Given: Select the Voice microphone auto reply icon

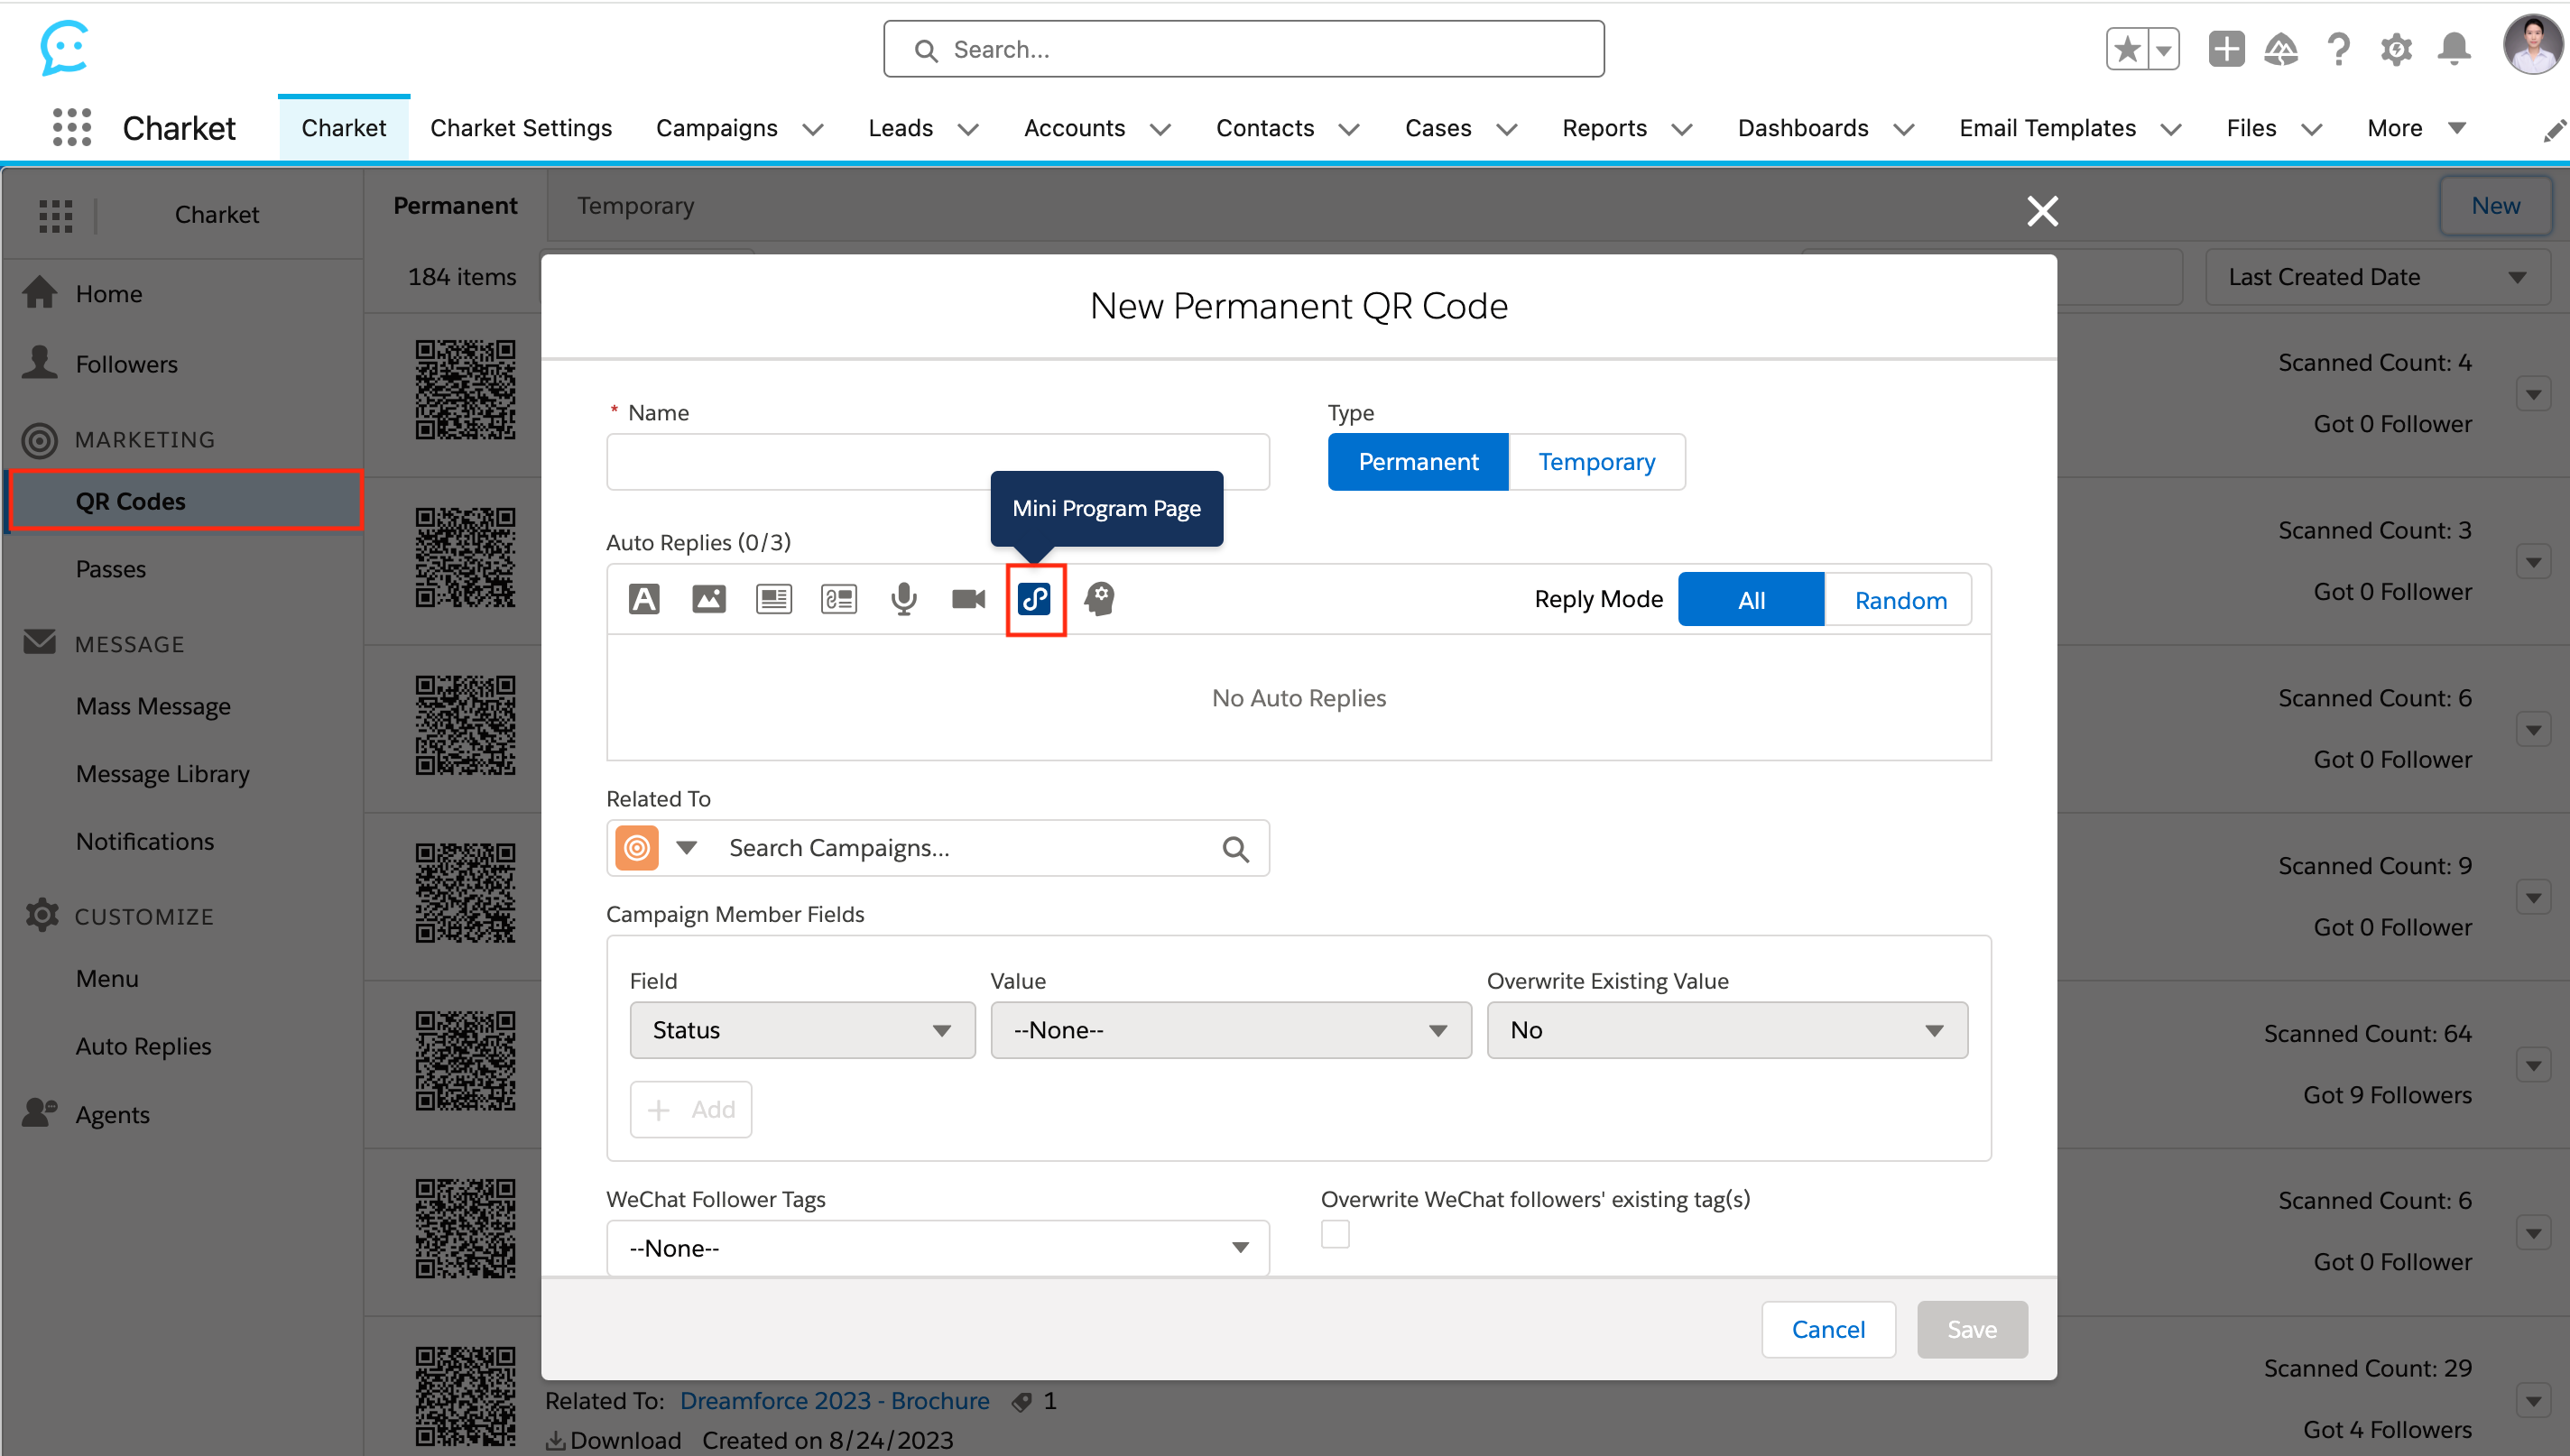Looking at the screenshot, I should (x=904, y=599).
